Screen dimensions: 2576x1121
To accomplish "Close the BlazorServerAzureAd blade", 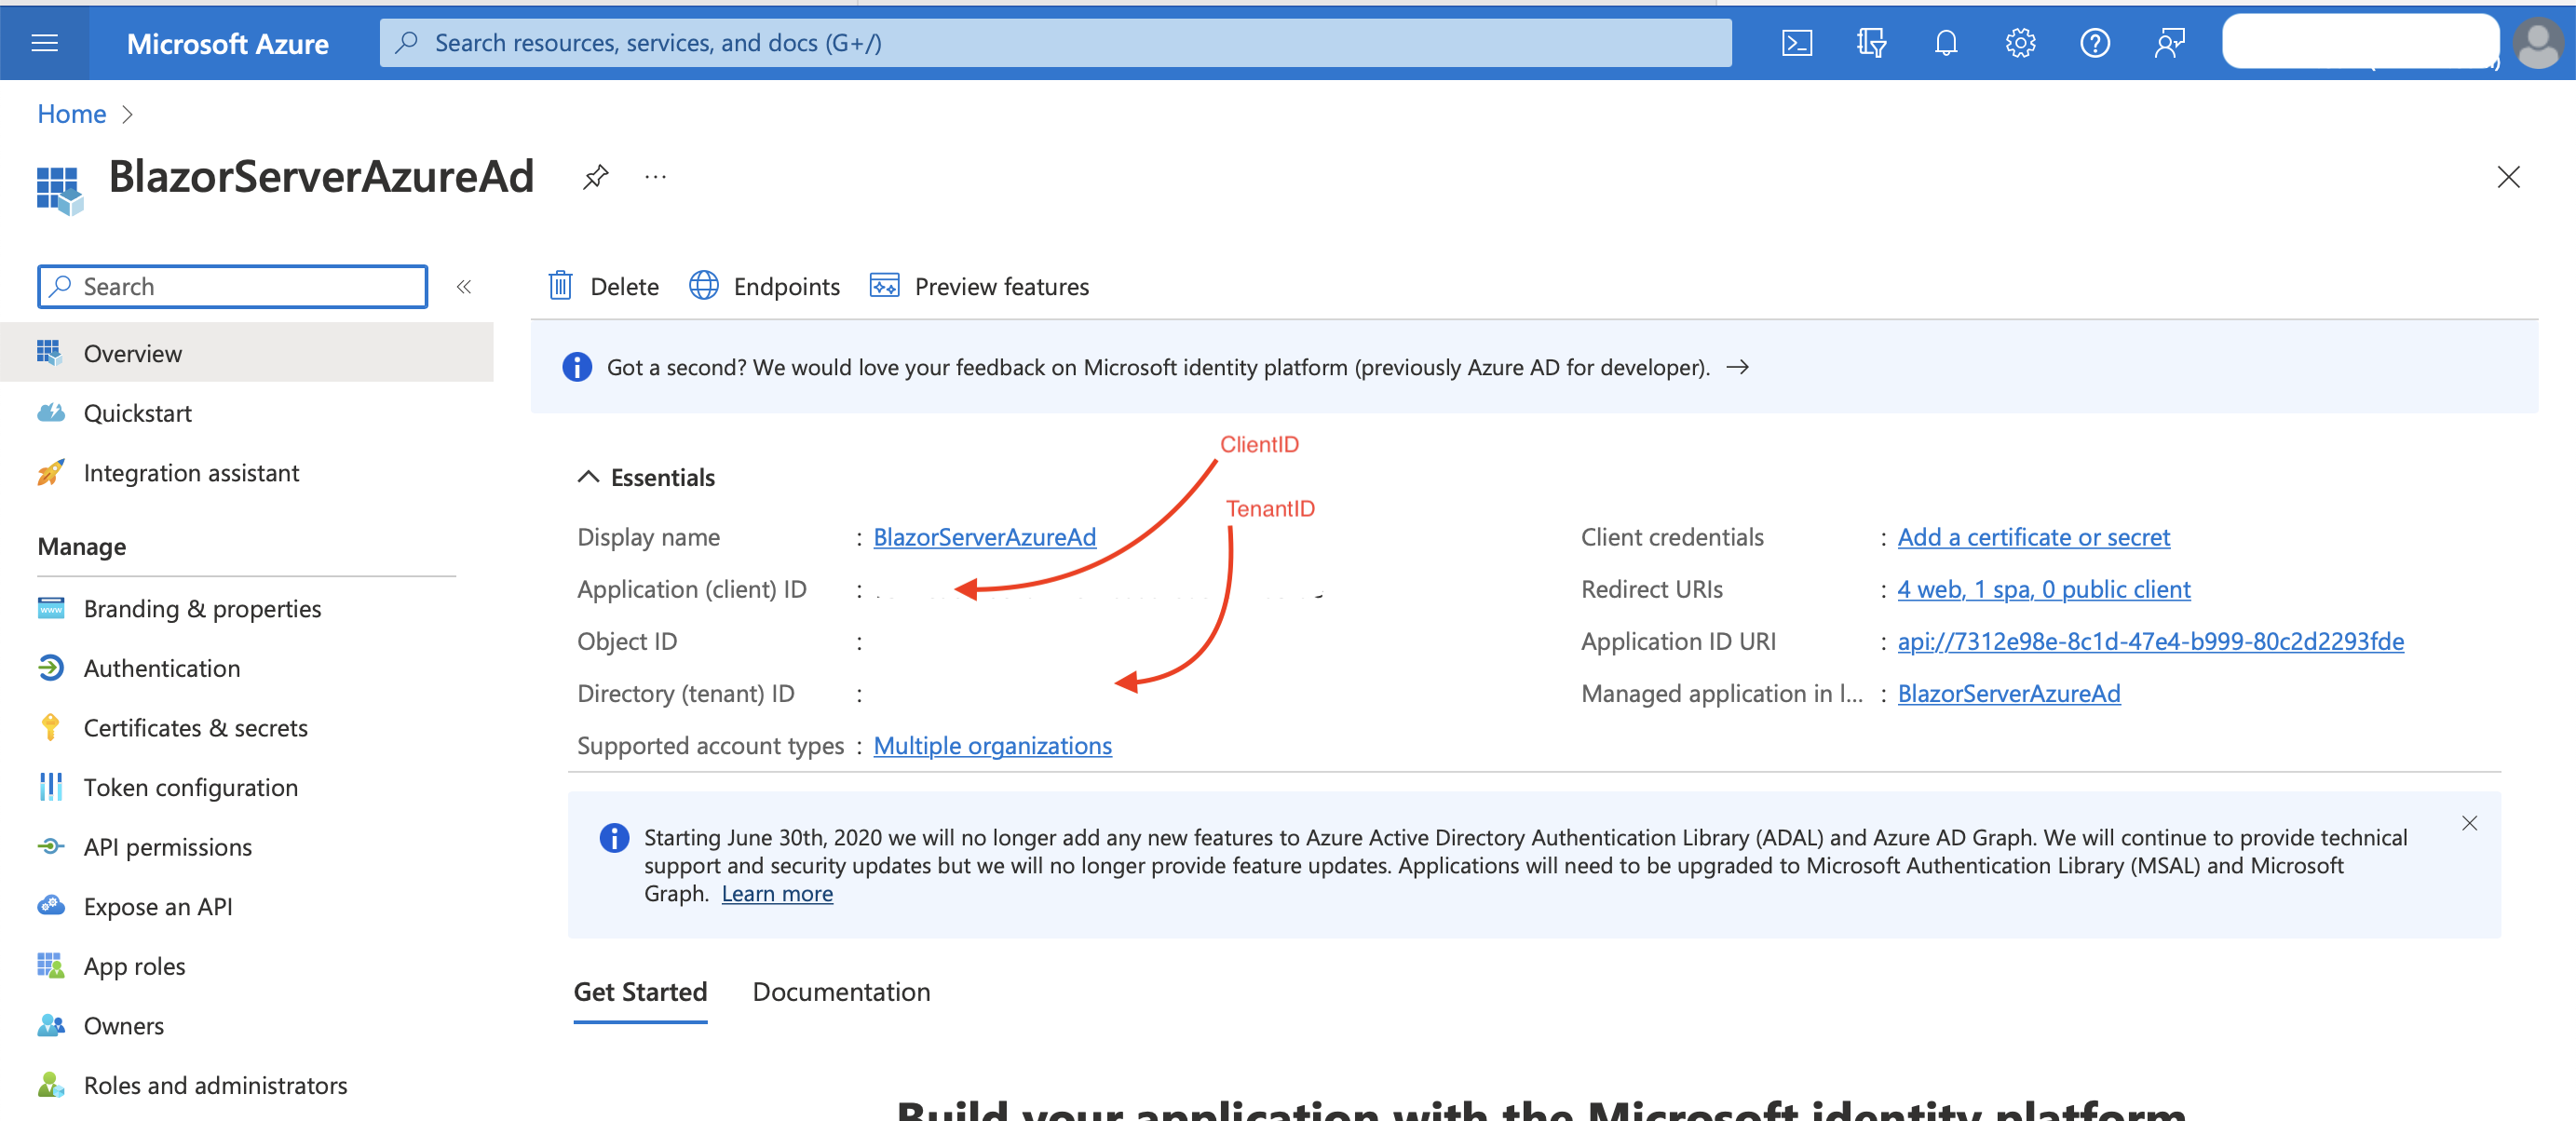I will [2507, 177].
